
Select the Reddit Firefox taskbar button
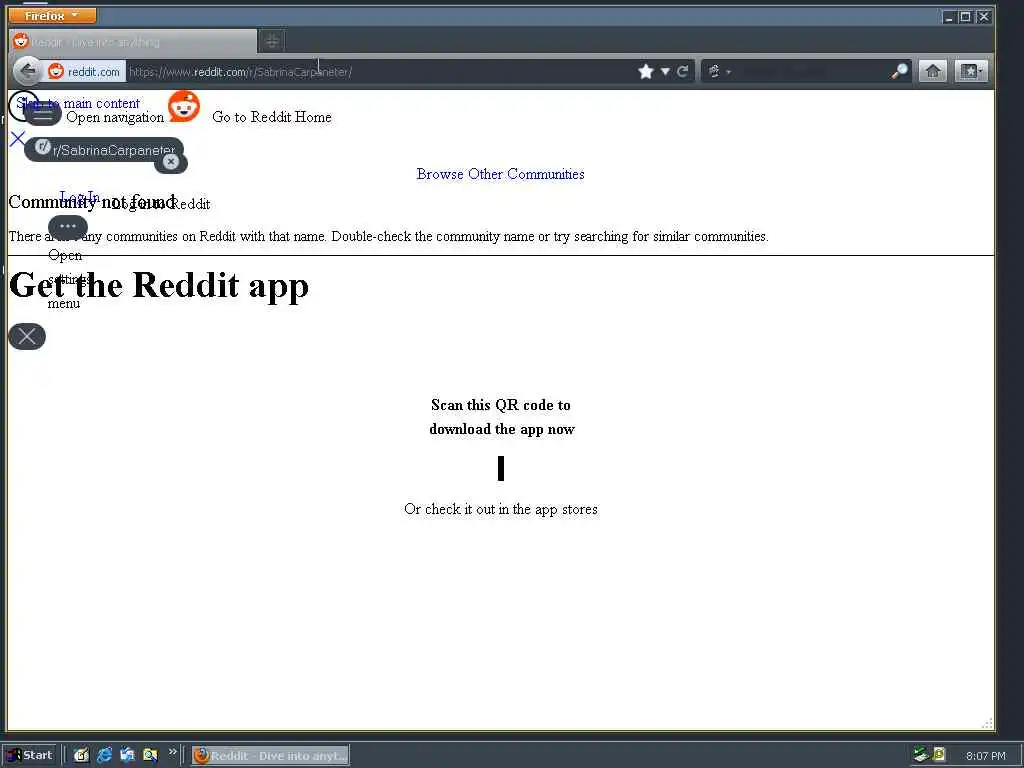[270, 756]
